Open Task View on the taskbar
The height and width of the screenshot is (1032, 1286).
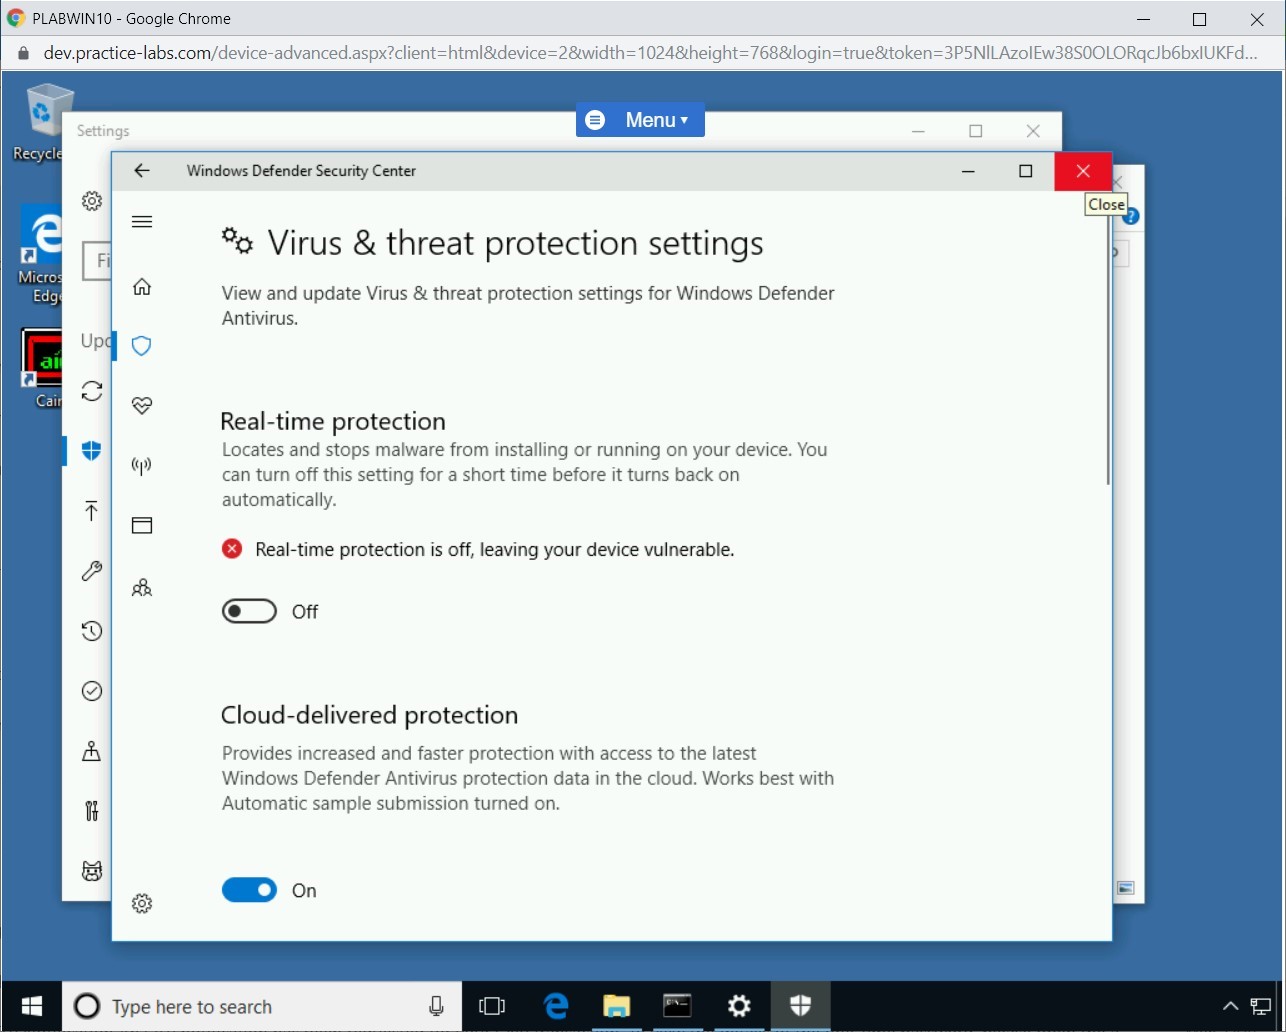492,1006
